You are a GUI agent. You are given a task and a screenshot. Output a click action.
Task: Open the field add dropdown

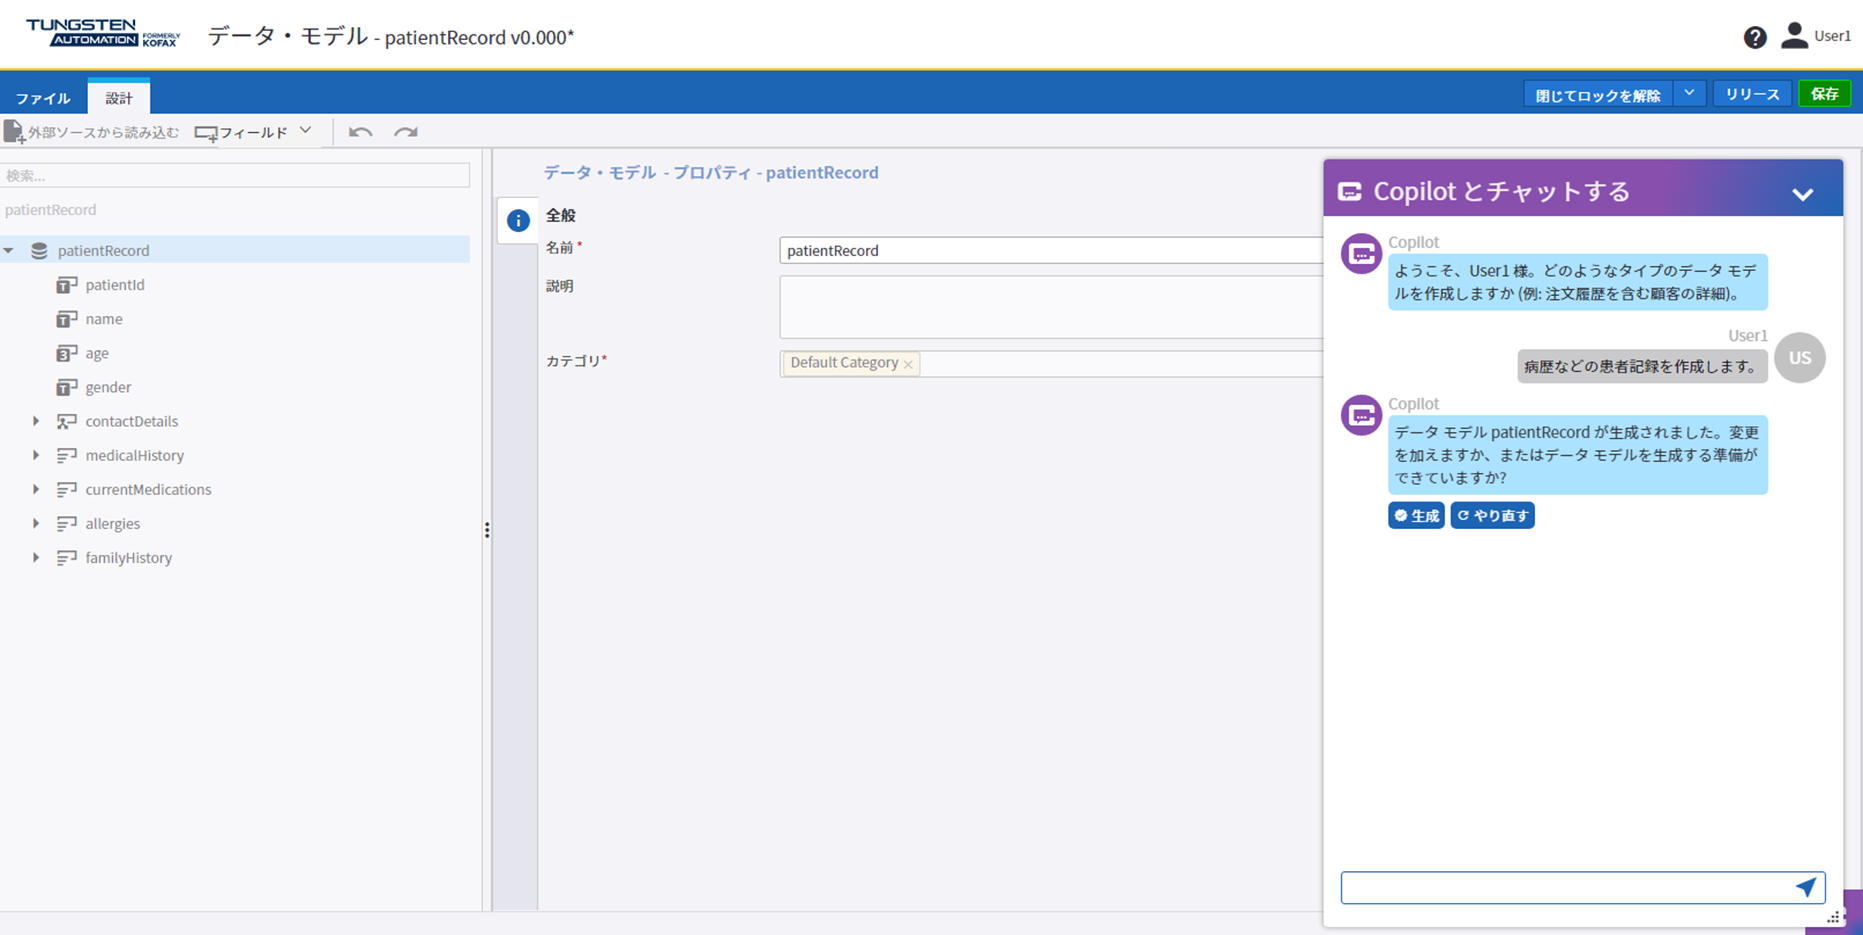[x=306, y=131]
